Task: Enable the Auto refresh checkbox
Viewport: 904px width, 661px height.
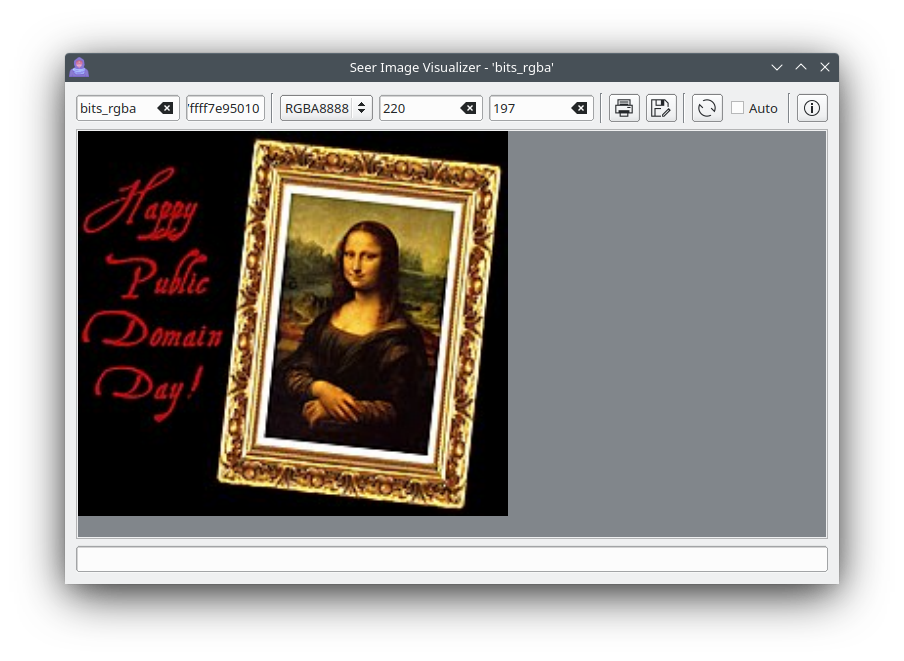Action: pos(737,108)
